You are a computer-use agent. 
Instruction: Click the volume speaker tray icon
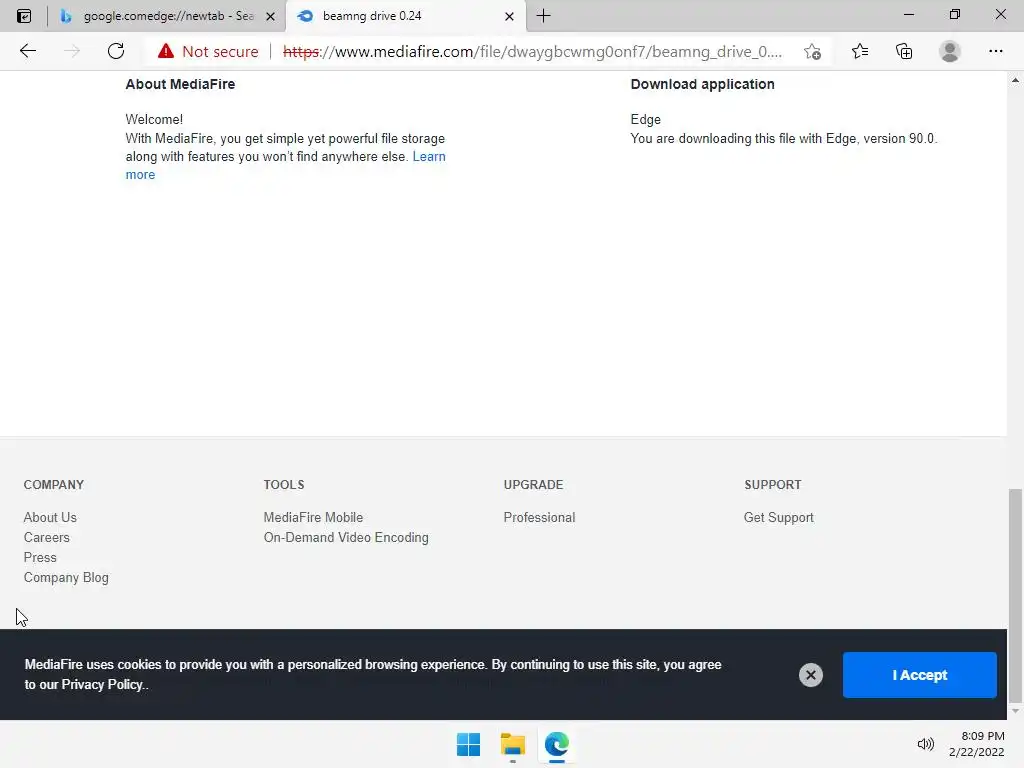coord(925,744)
